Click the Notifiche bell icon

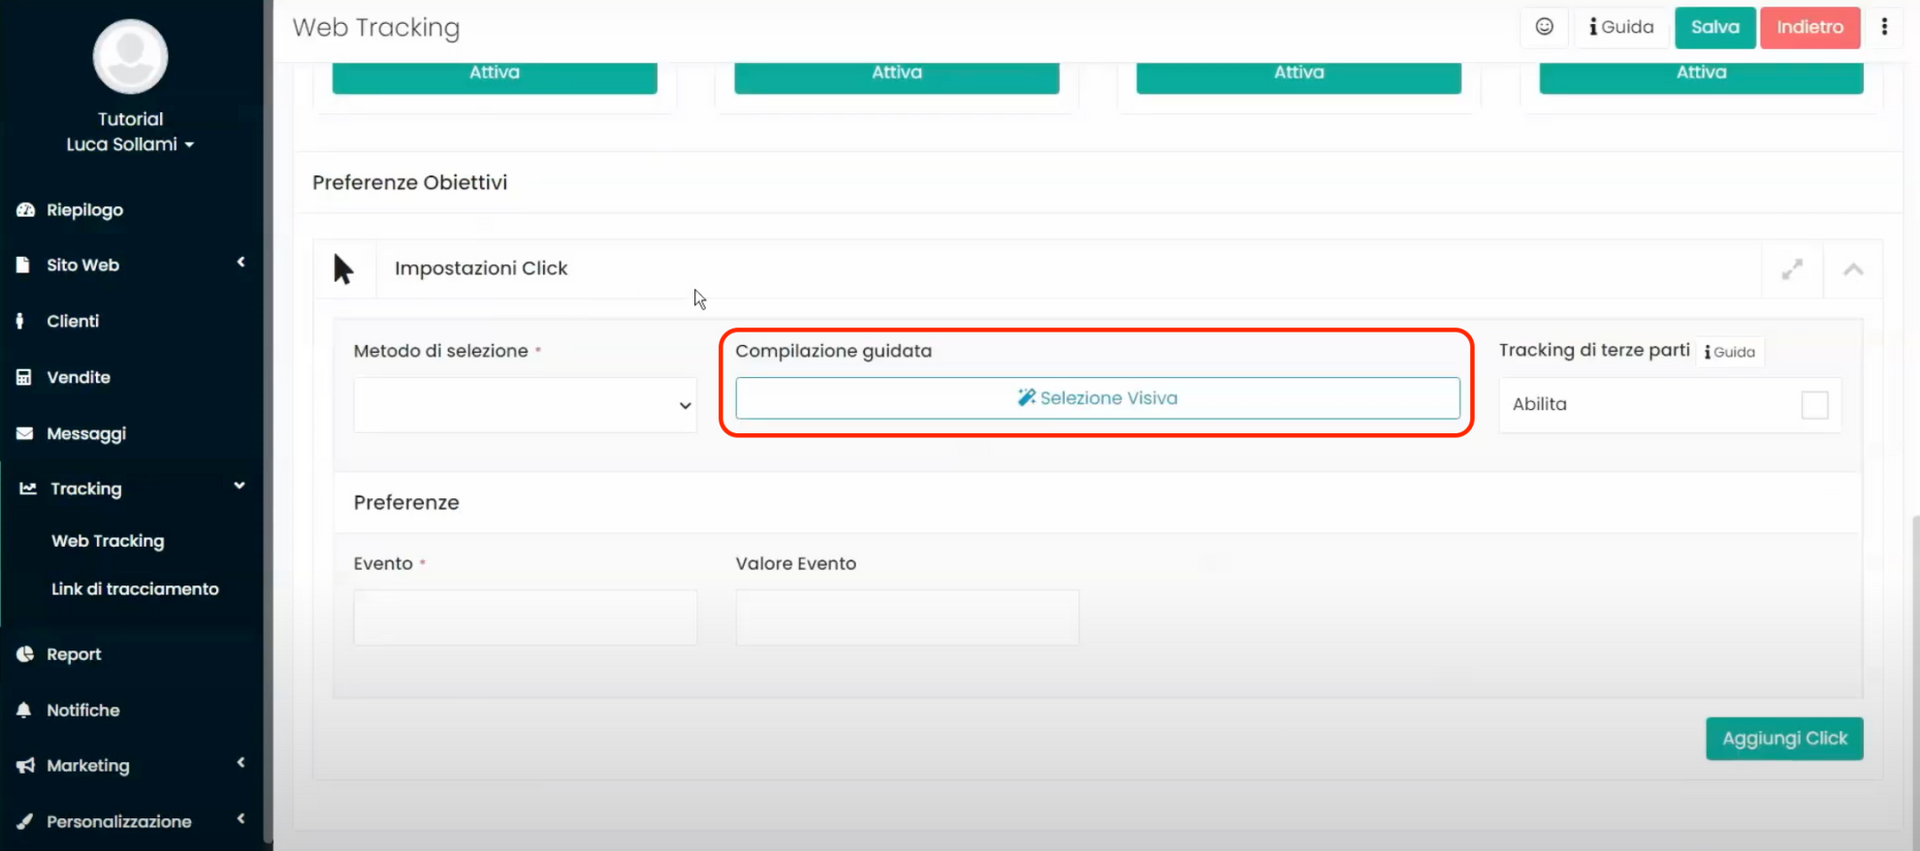click(24, 710)
